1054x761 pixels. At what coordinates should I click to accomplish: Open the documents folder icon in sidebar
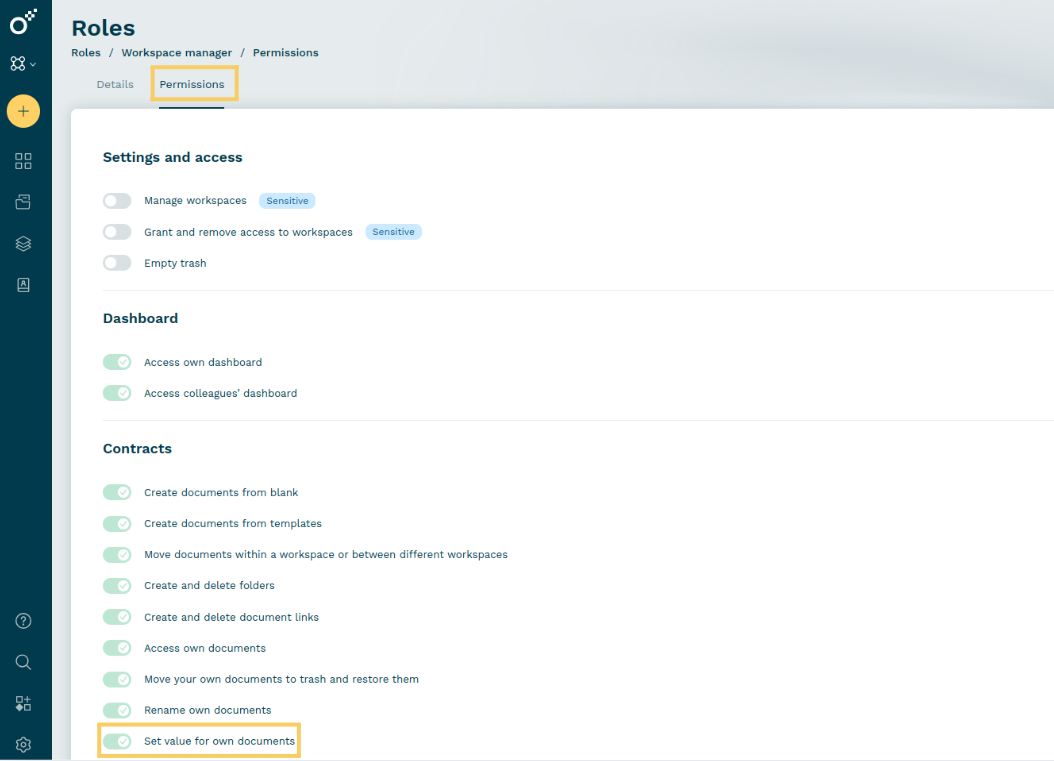pyautogui.click(x=24, y=202)
